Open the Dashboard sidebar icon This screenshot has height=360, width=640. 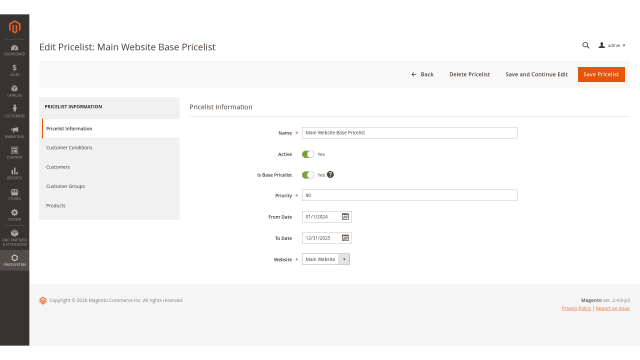[14, 50]
